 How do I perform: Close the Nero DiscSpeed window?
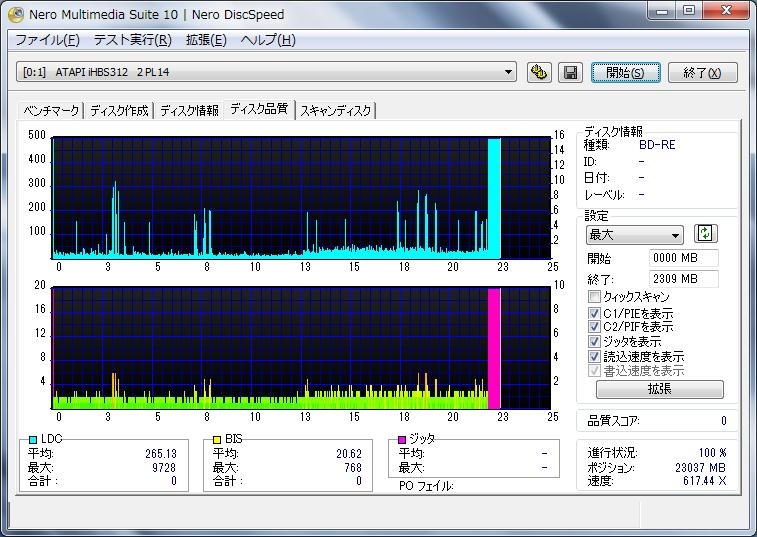click(x=726, y=11)
